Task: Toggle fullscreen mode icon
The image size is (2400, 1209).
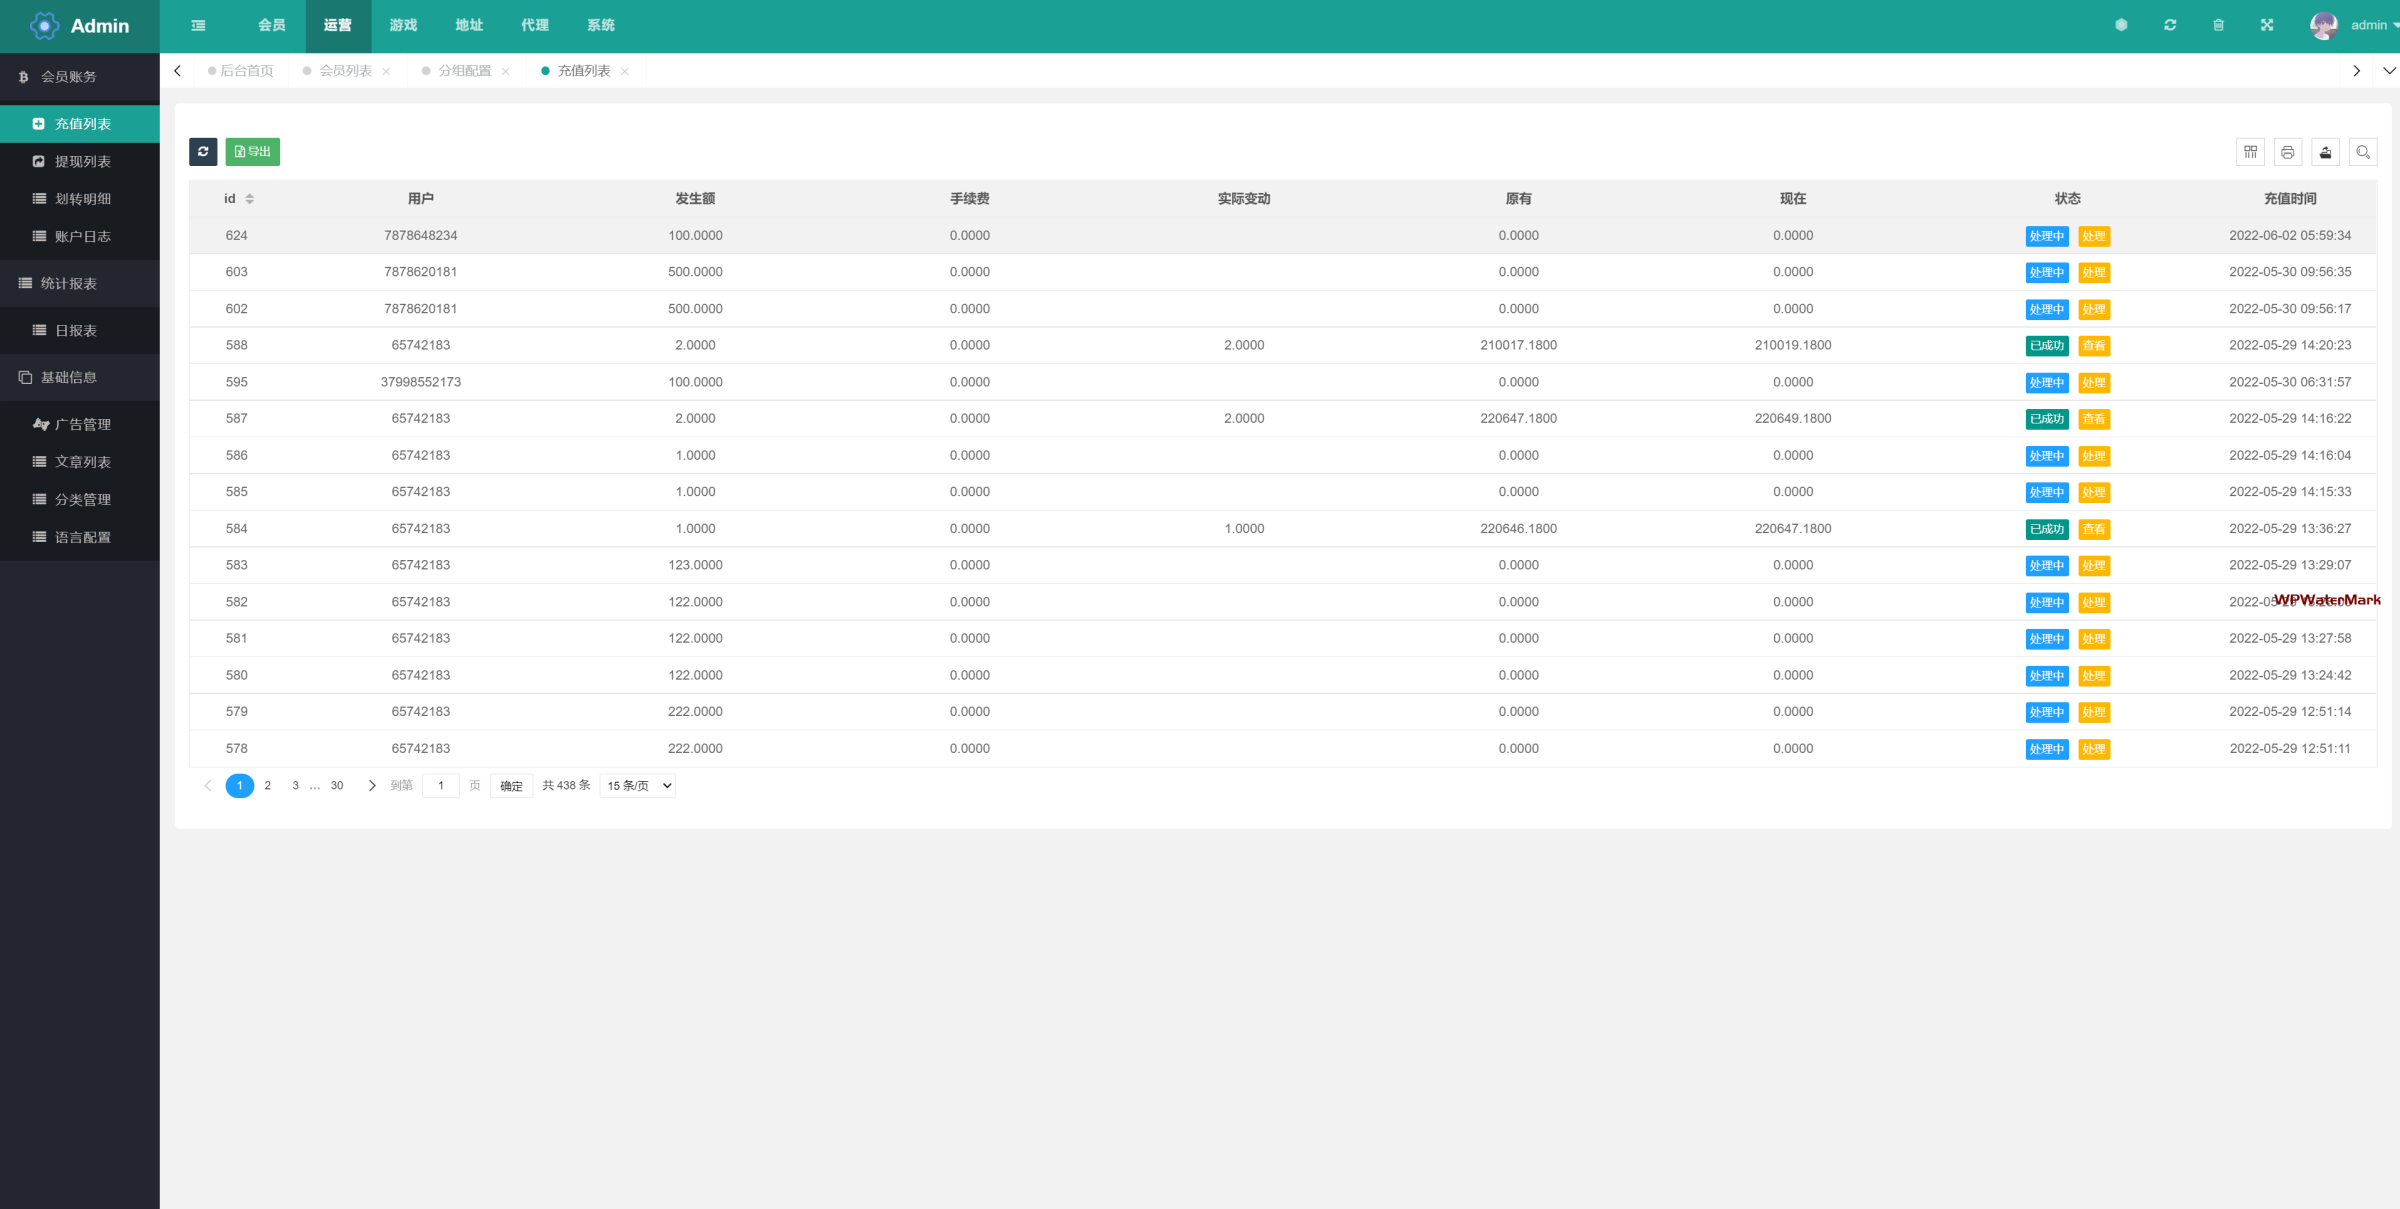Action: (x=2267, y=26)
